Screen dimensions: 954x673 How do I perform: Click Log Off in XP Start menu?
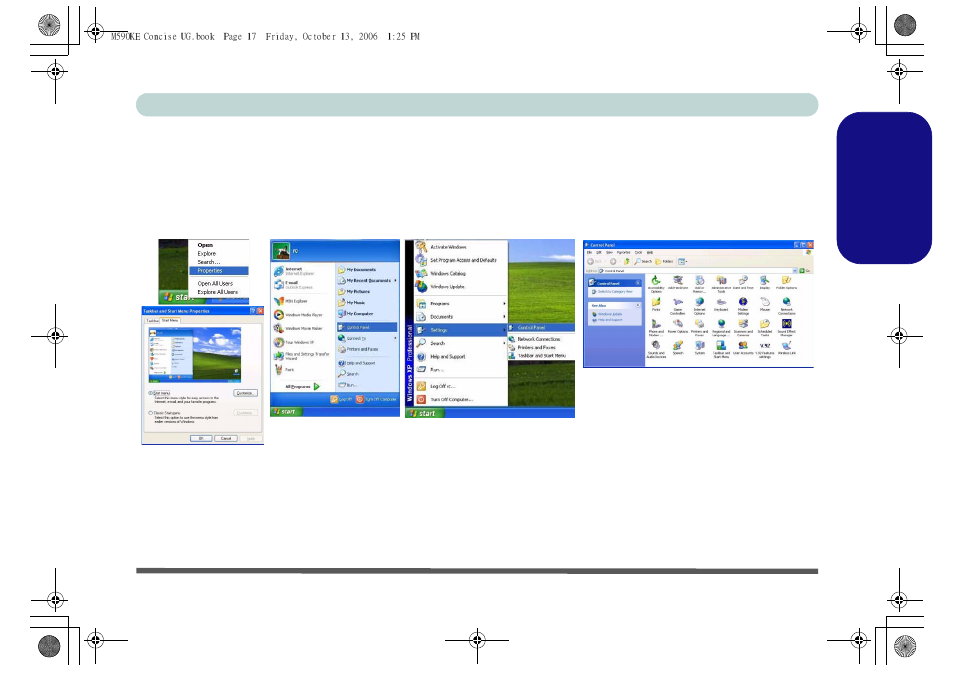[341, 399]
